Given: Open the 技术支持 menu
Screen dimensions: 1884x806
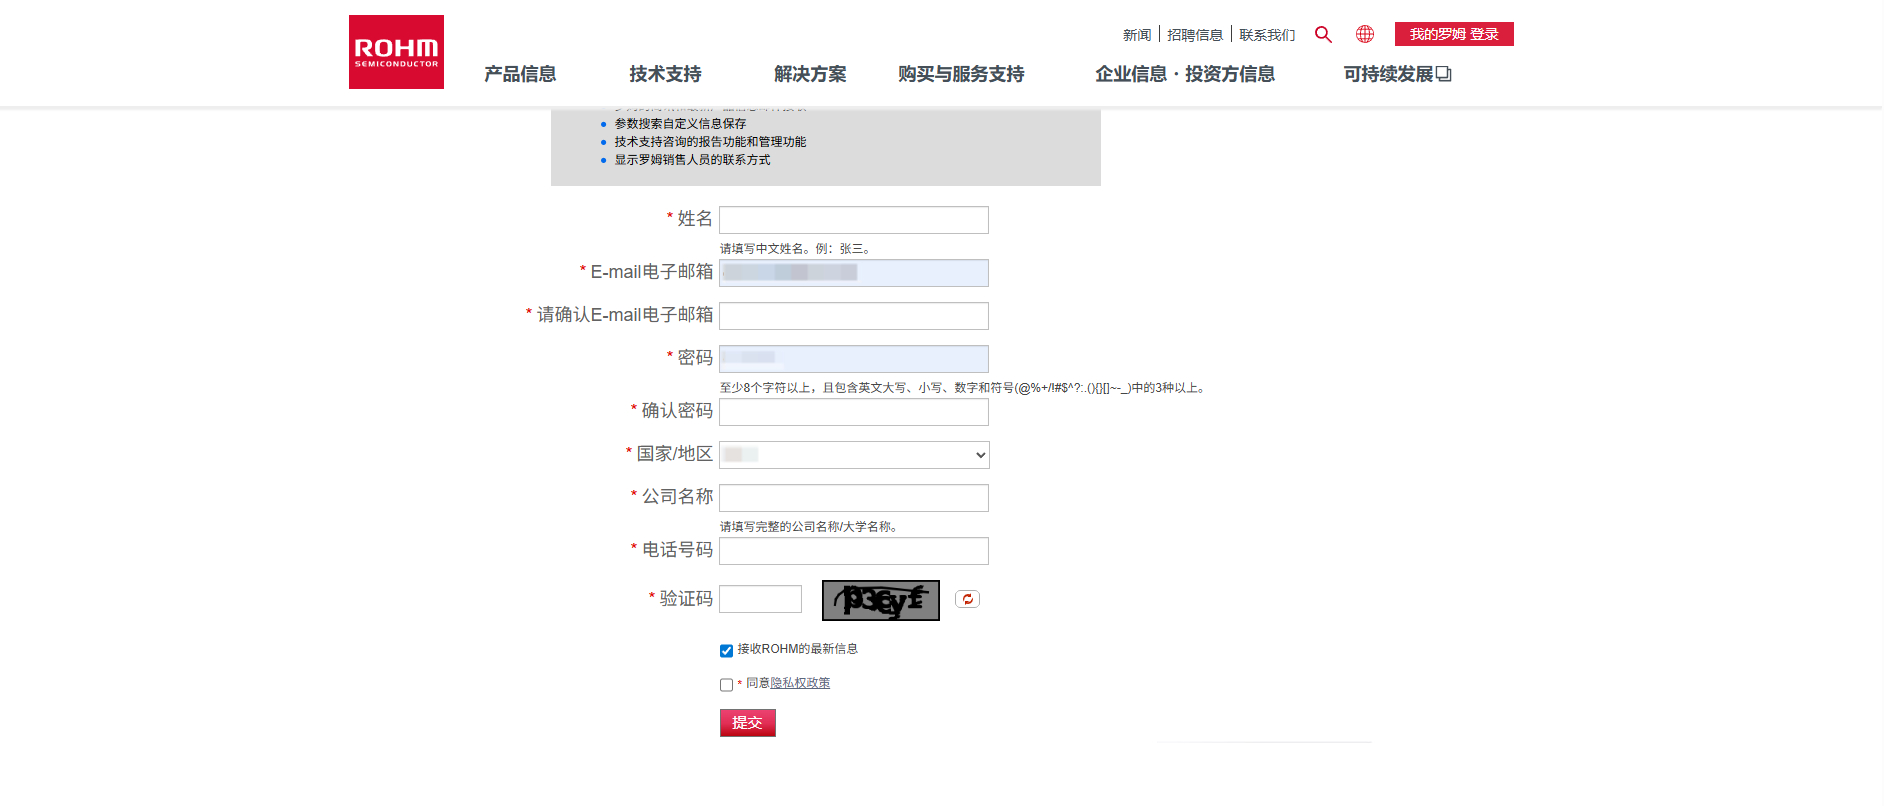Looking at the screenshot, I should 665,74.
